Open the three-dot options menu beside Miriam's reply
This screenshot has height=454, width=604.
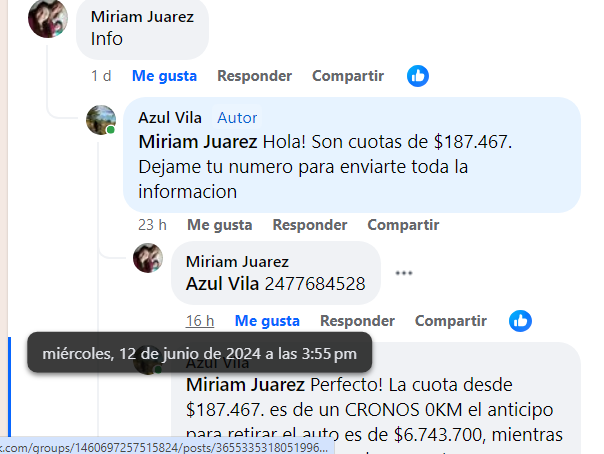tap(404, 273)
